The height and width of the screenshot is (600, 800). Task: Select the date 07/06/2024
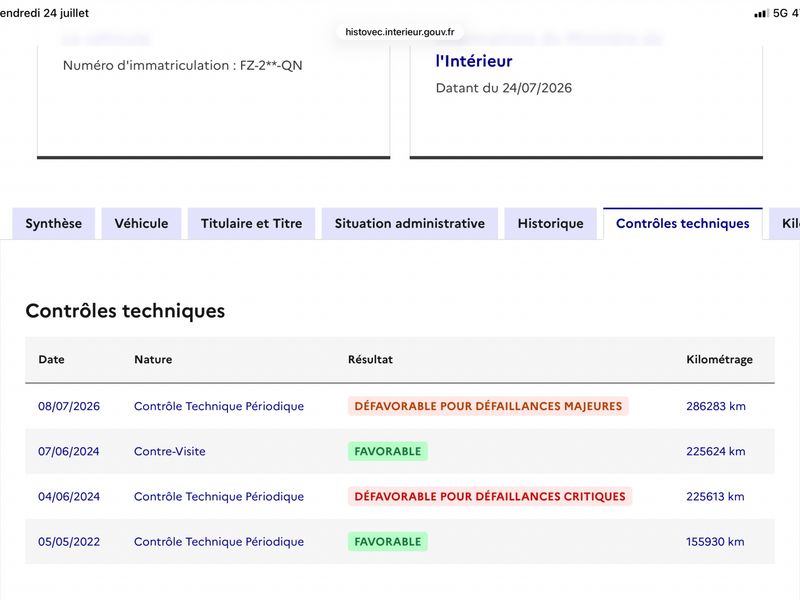click(68, 451)
